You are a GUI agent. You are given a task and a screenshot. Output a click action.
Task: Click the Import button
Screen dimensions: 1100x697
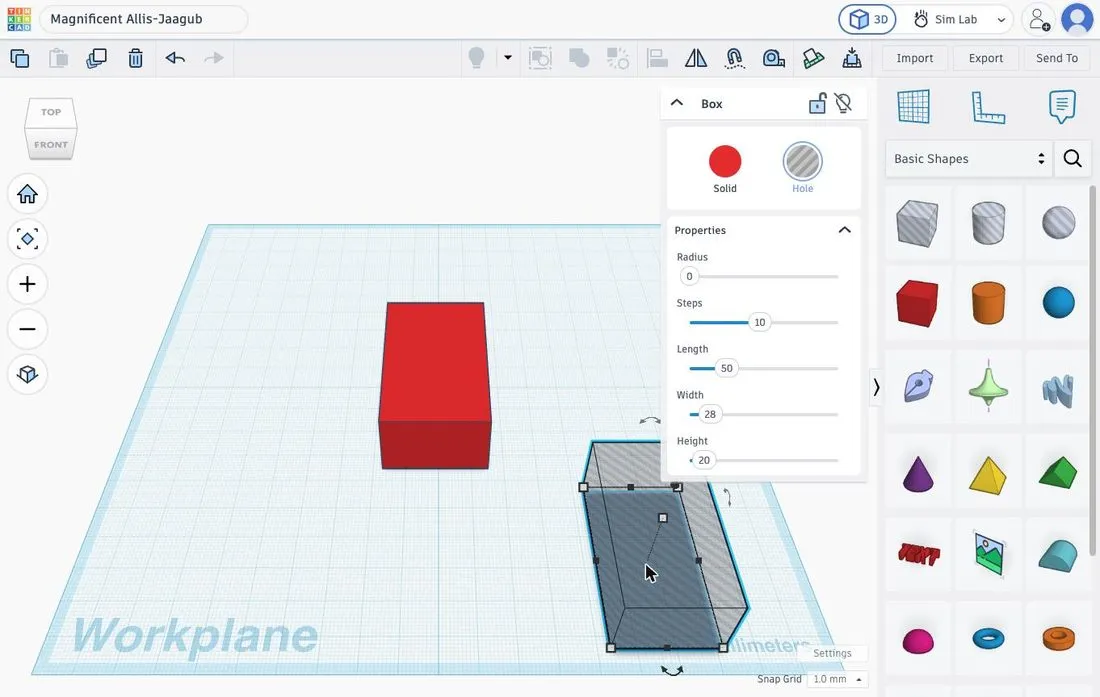click(x=915, y=58)
